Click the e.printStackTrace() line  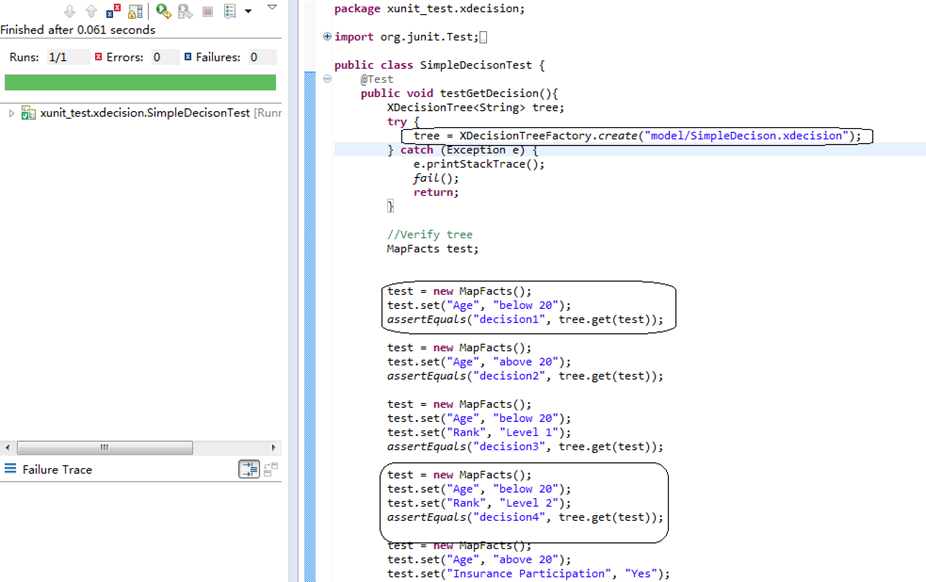[x=479, y=164]
